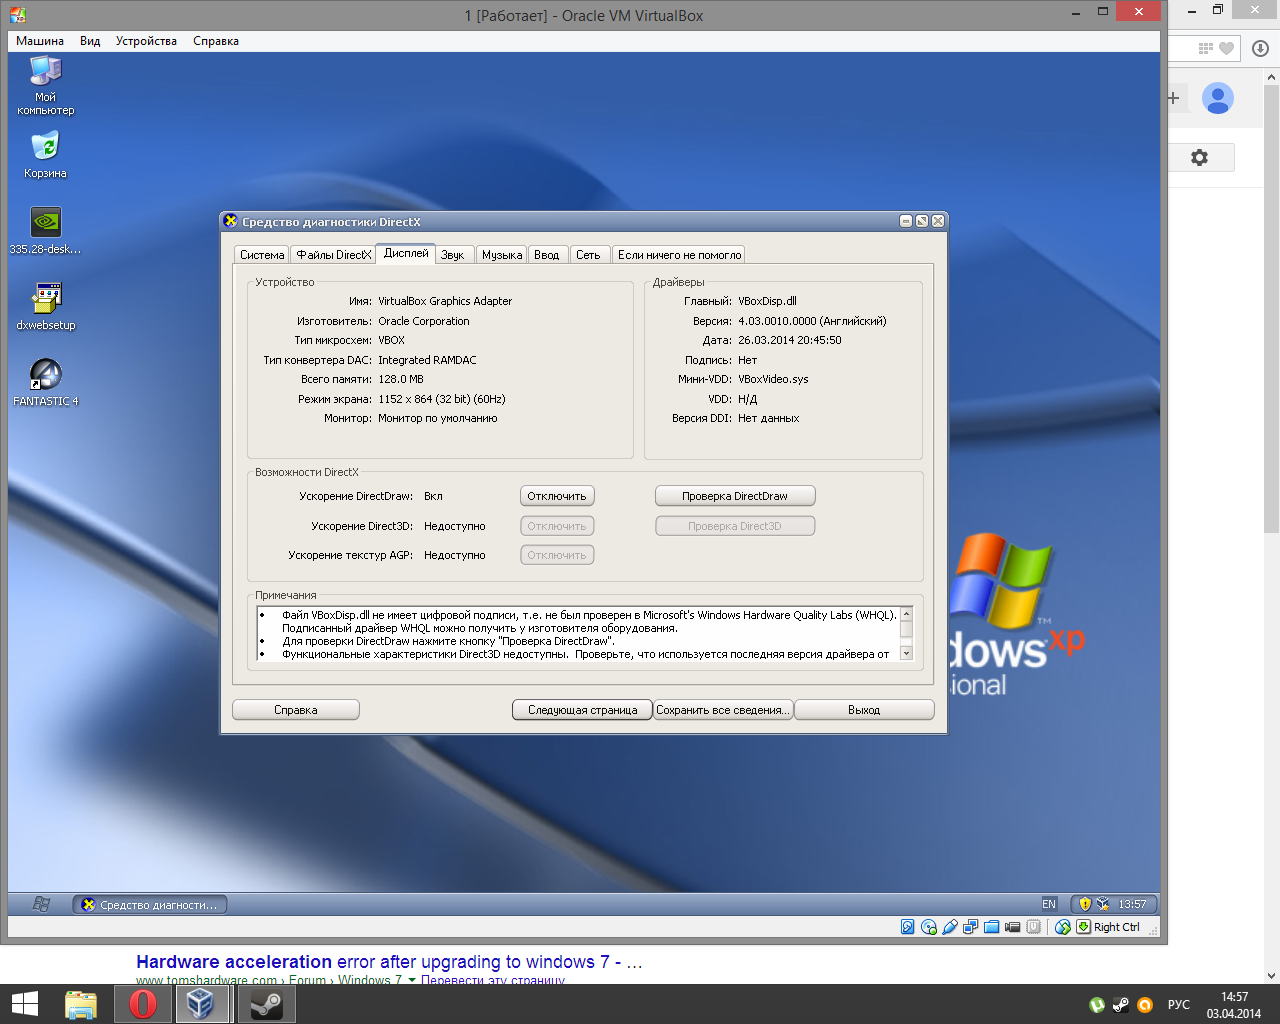Click the Следующая страница button
Screen dimensions: 1280x1024
583,710
